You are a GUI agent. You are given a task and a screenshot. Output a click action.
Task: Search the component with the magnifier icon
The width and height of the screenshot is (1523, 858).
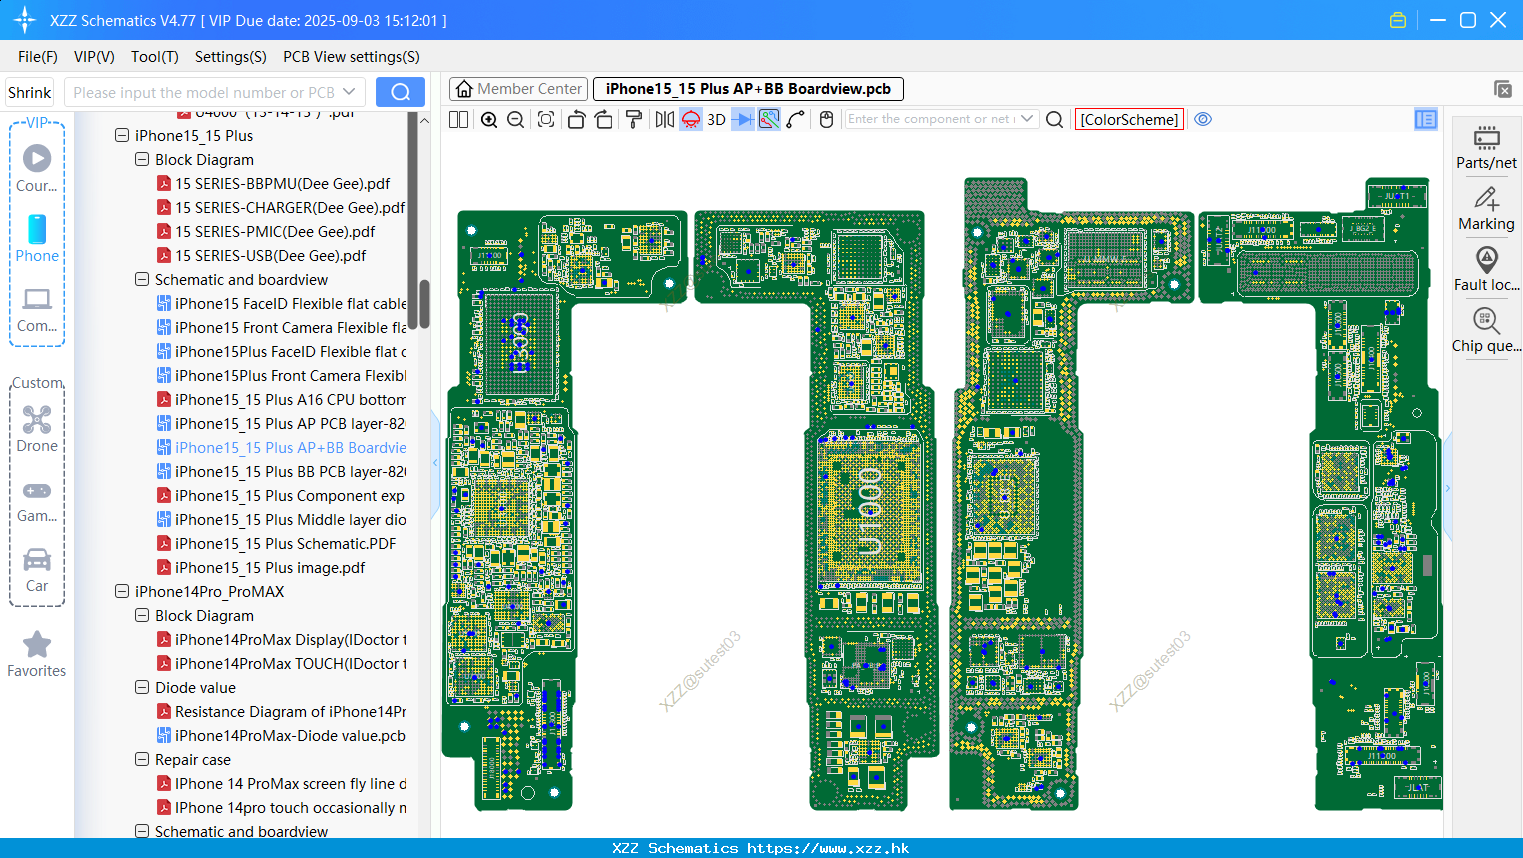1054,119
